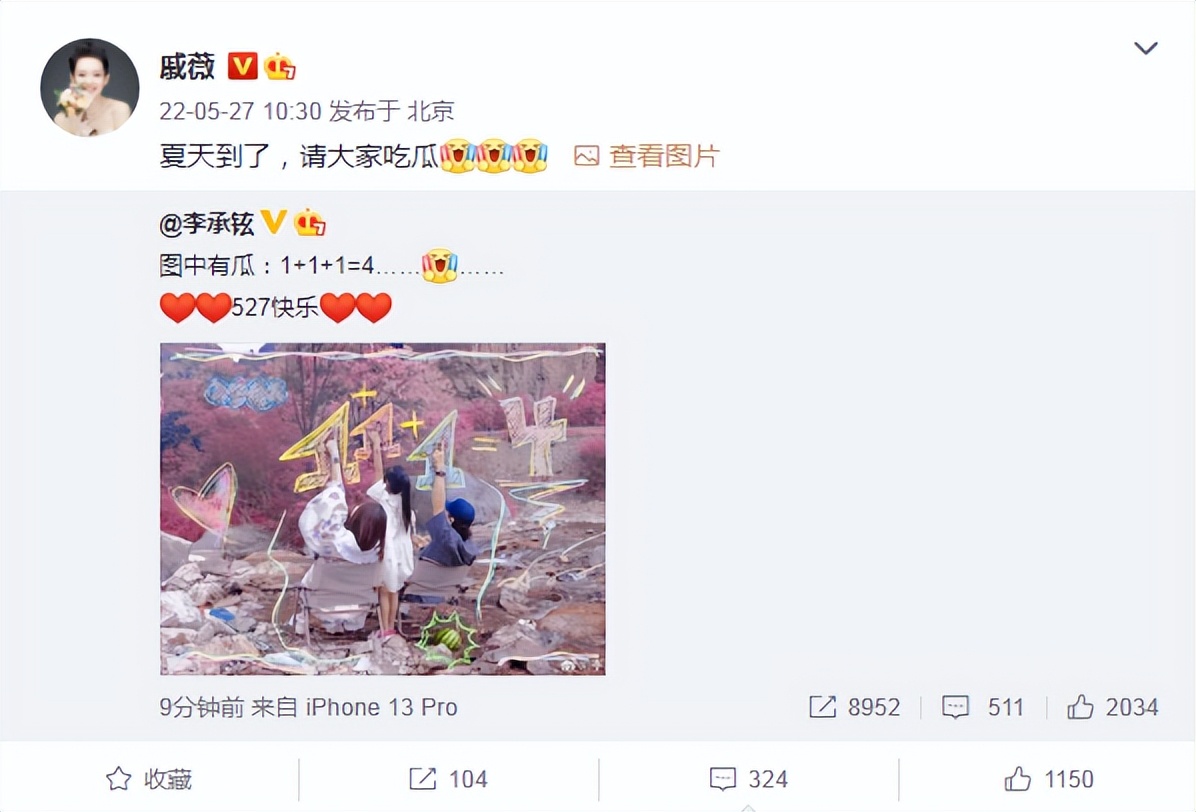Click the crown membership badge beside 戚薇
Screen dimensions: 1196x812
[x=280, y=66]
